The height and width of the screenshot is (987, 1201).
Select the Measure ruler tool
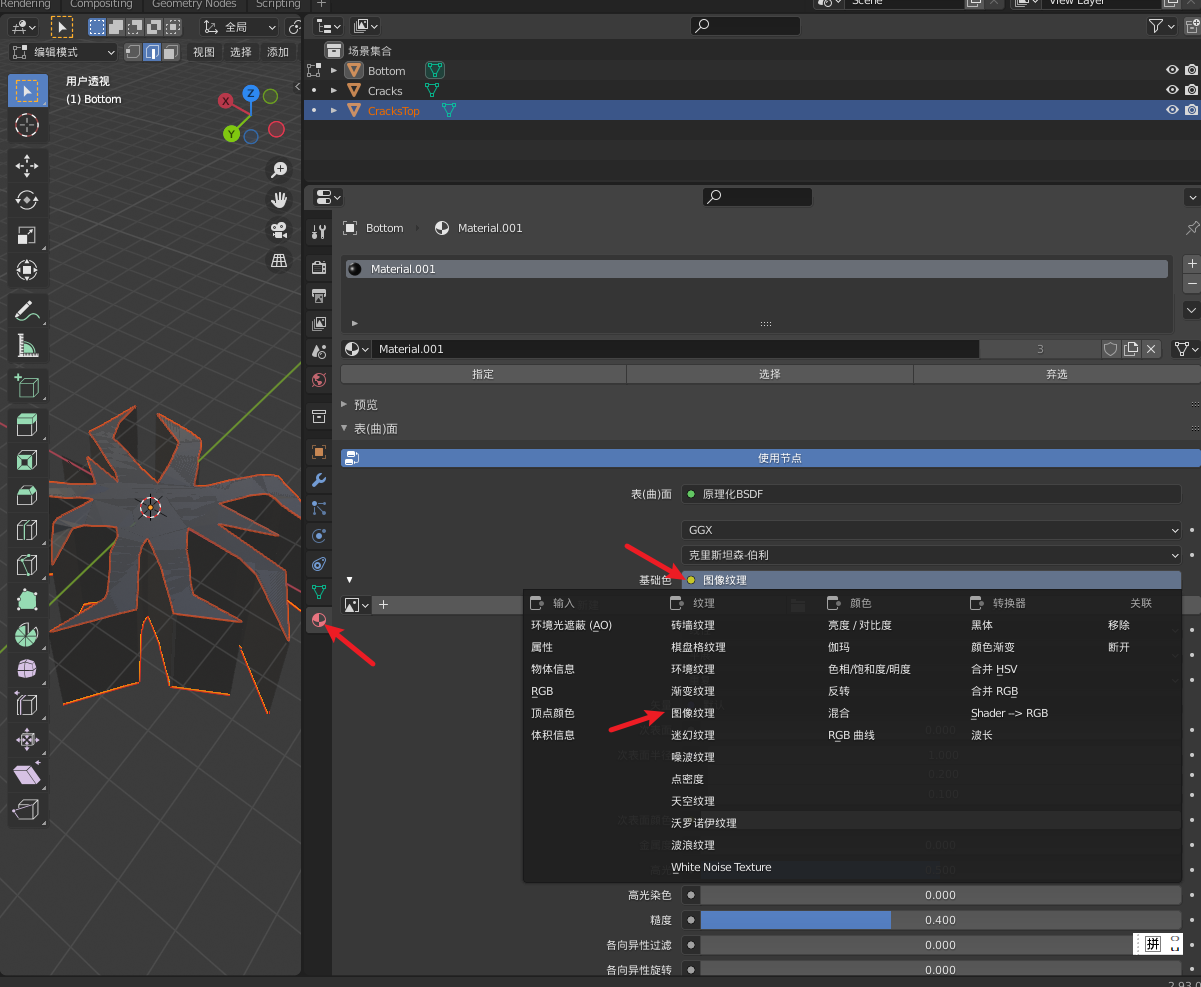(x=27, y=346)
